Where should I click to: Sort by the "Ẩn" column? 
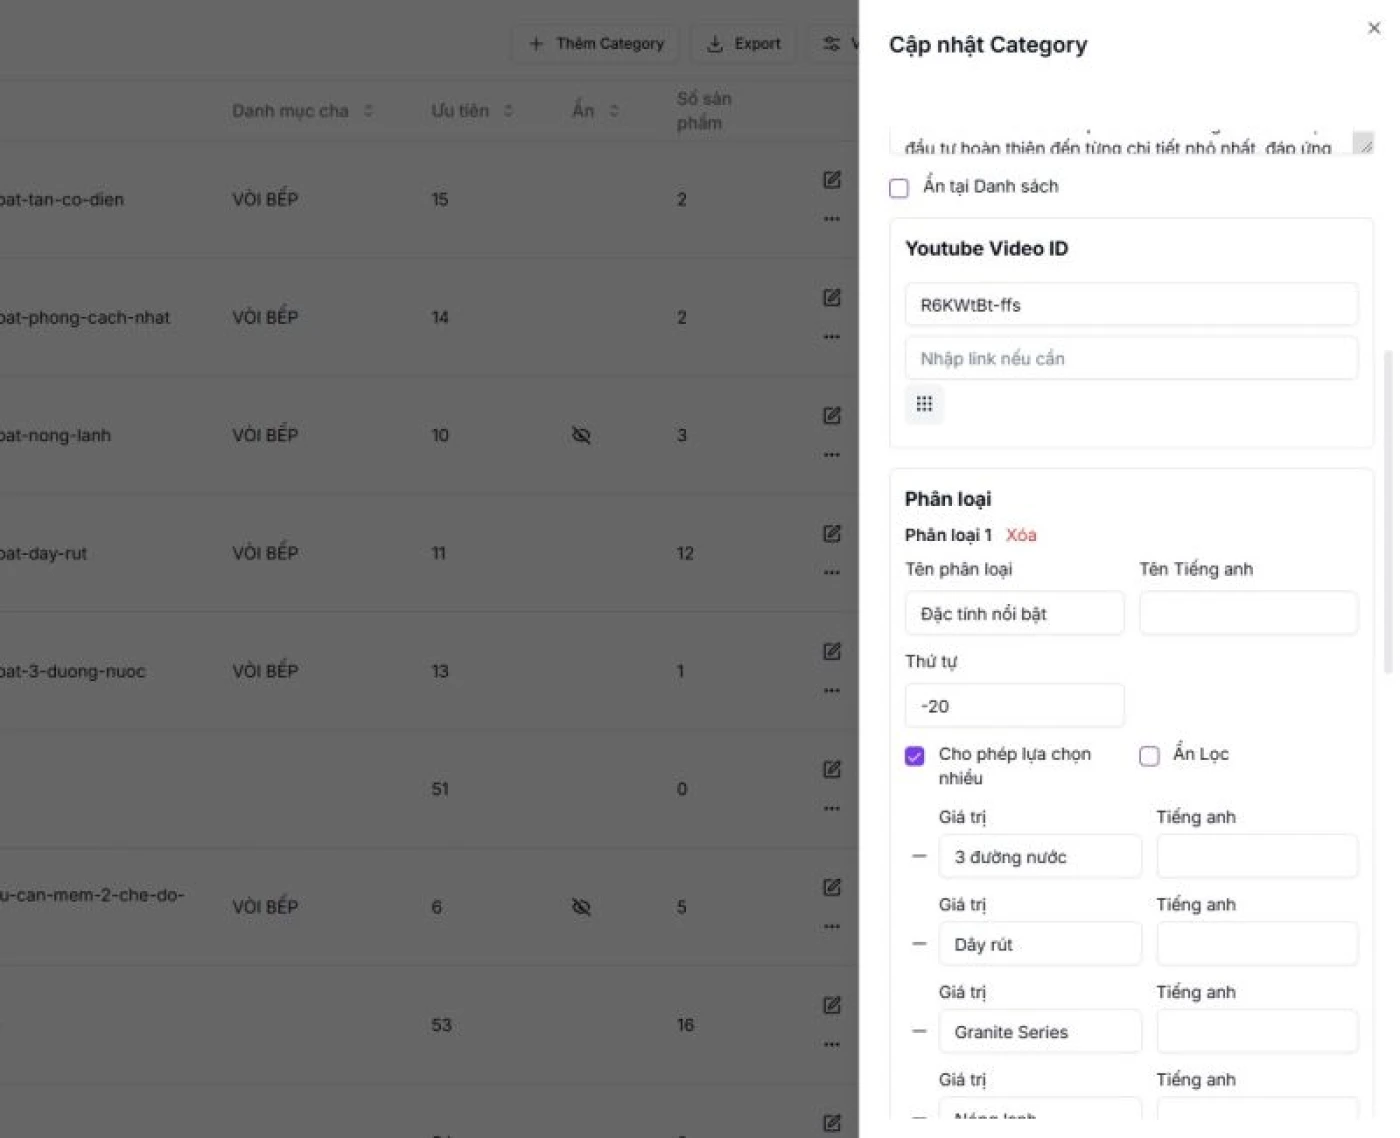point(613,110)
